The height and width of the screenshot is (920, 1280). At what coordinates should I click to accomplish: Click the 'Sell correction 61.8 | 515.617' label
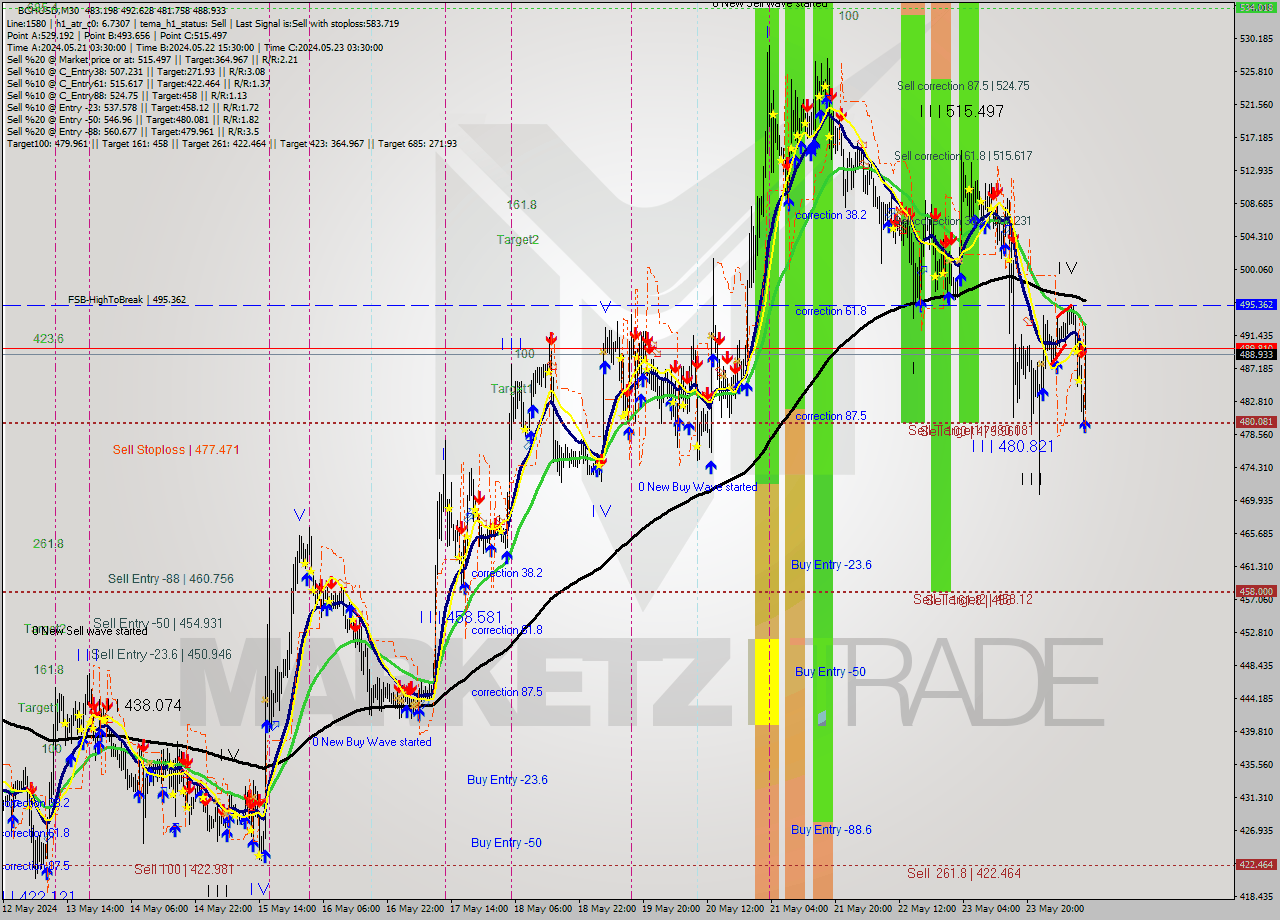click(x=963, y=156)
